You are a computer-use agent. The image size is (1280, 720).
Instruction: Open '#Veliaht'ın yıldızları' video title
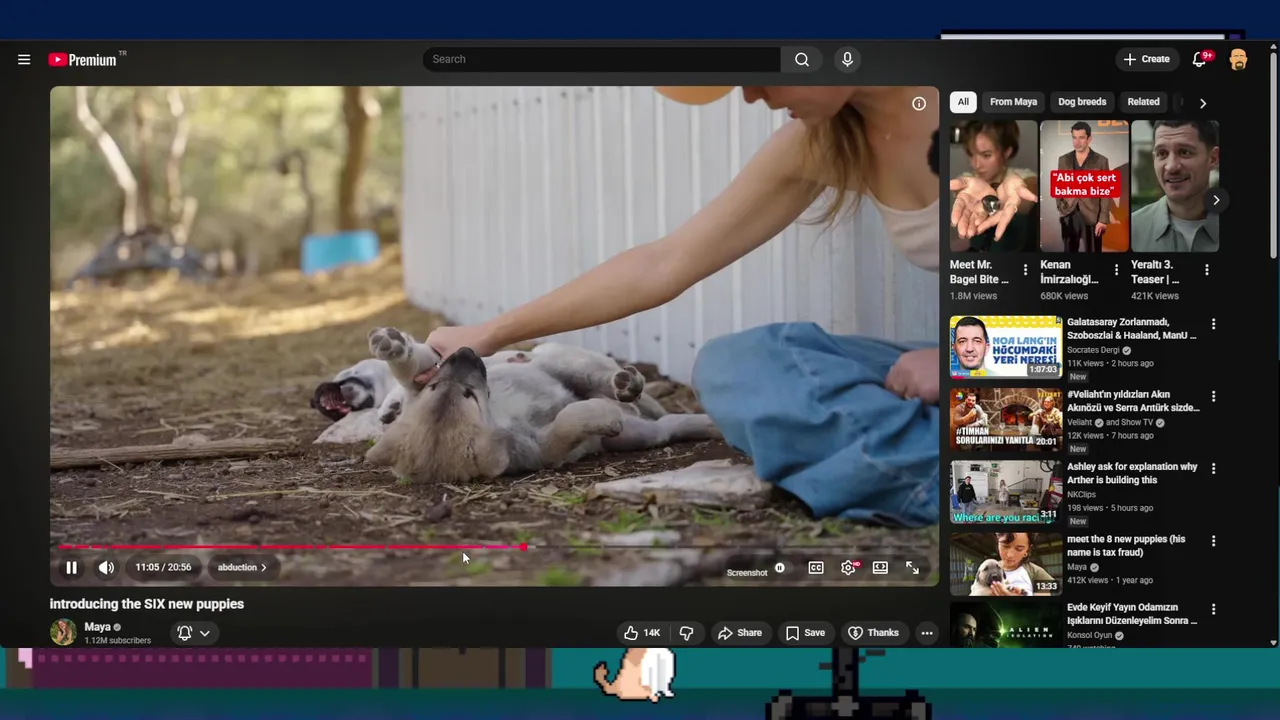tap(1133, 401)
